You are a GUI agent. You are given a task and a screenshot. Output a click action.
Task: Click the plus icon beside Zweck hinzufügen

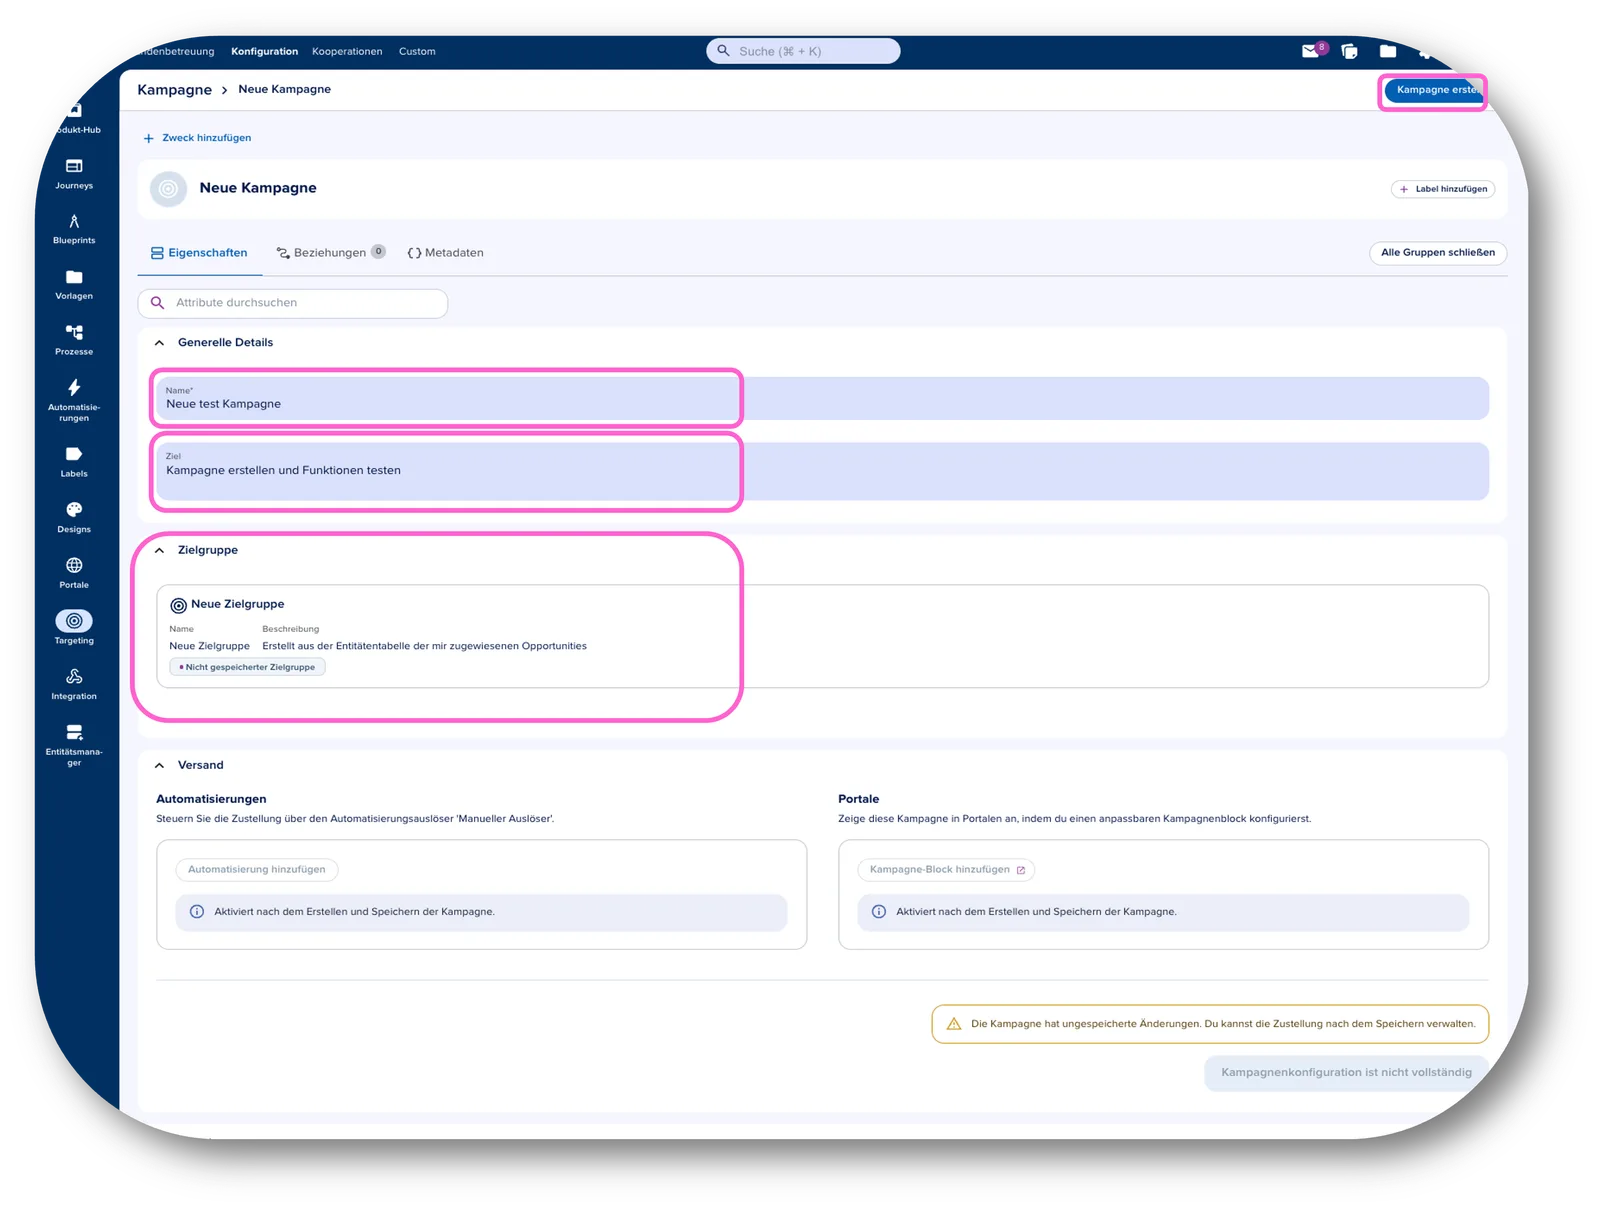pyautogui.click(x=149, y=138)
